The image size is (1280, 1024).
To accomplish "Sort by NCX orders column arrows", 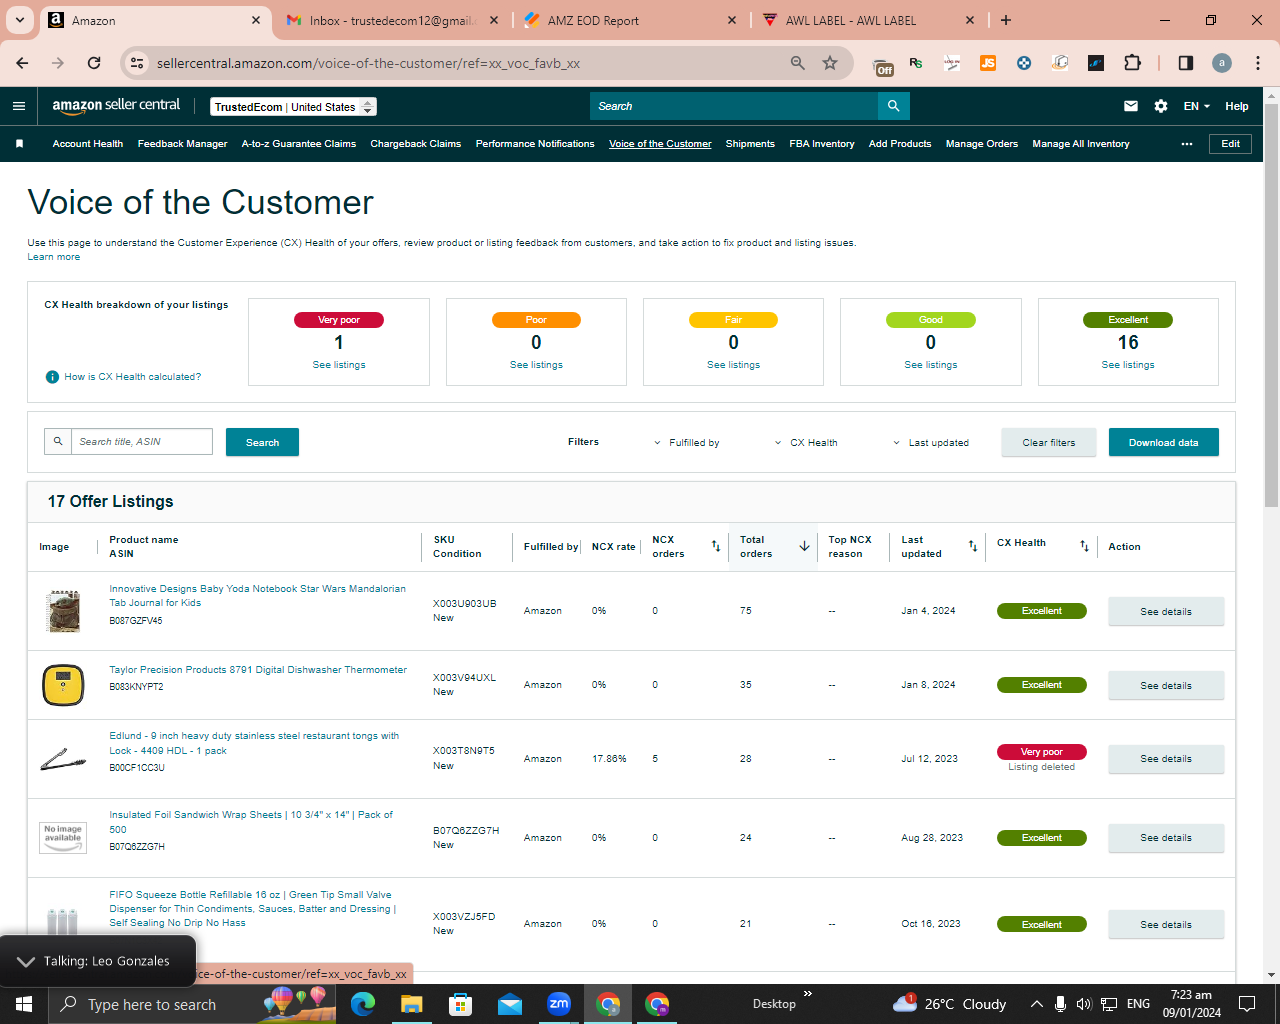I will [716, 546].
